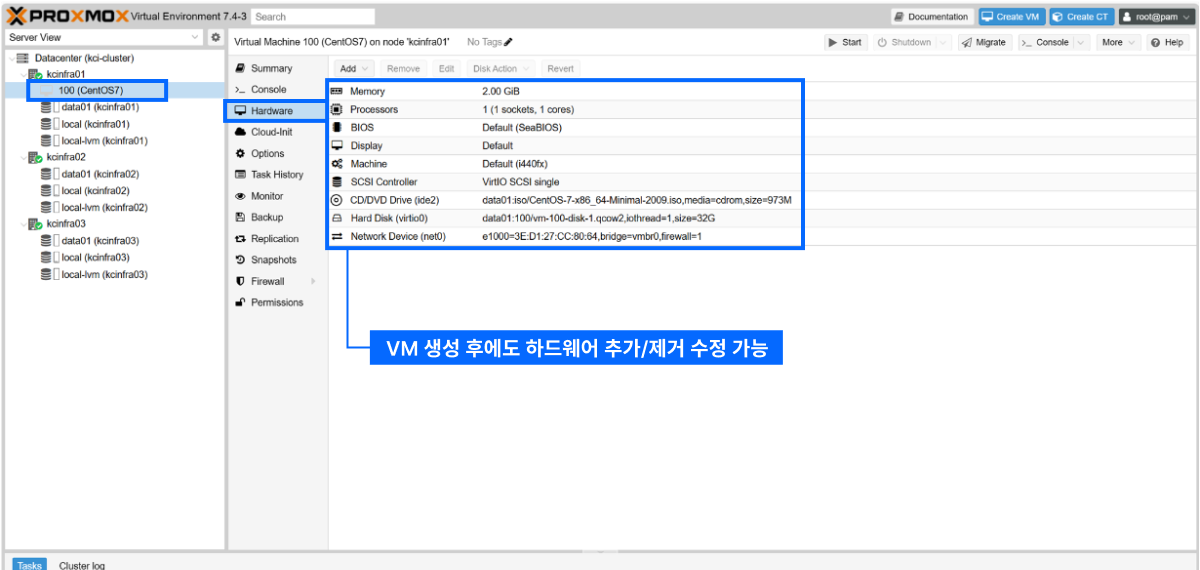Click the pencil icon next to No Tags
1200x570 pixels.
click(508, 42)
